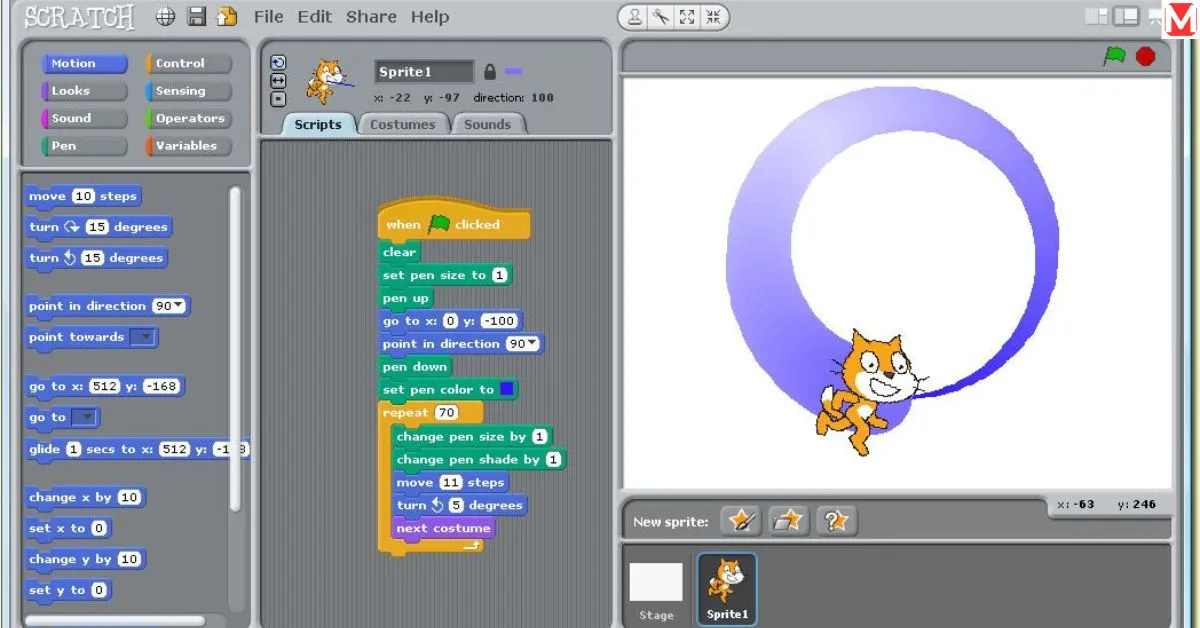Viewport: 1200px width, 628px height.
Task: Start the script with the green flag
Action: tap(1114, 57)
